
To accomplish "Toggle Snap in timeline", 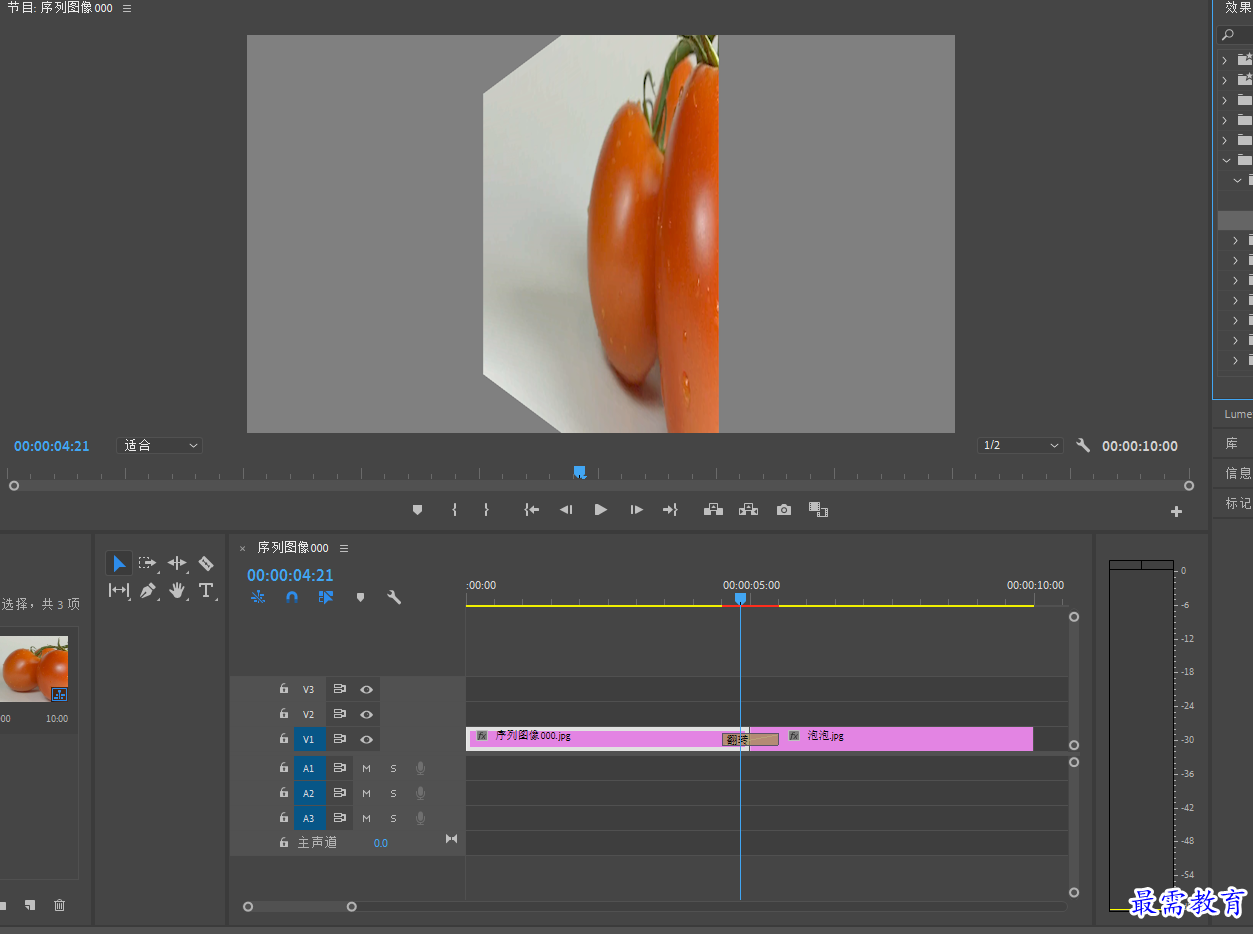I will pos(292,597).
